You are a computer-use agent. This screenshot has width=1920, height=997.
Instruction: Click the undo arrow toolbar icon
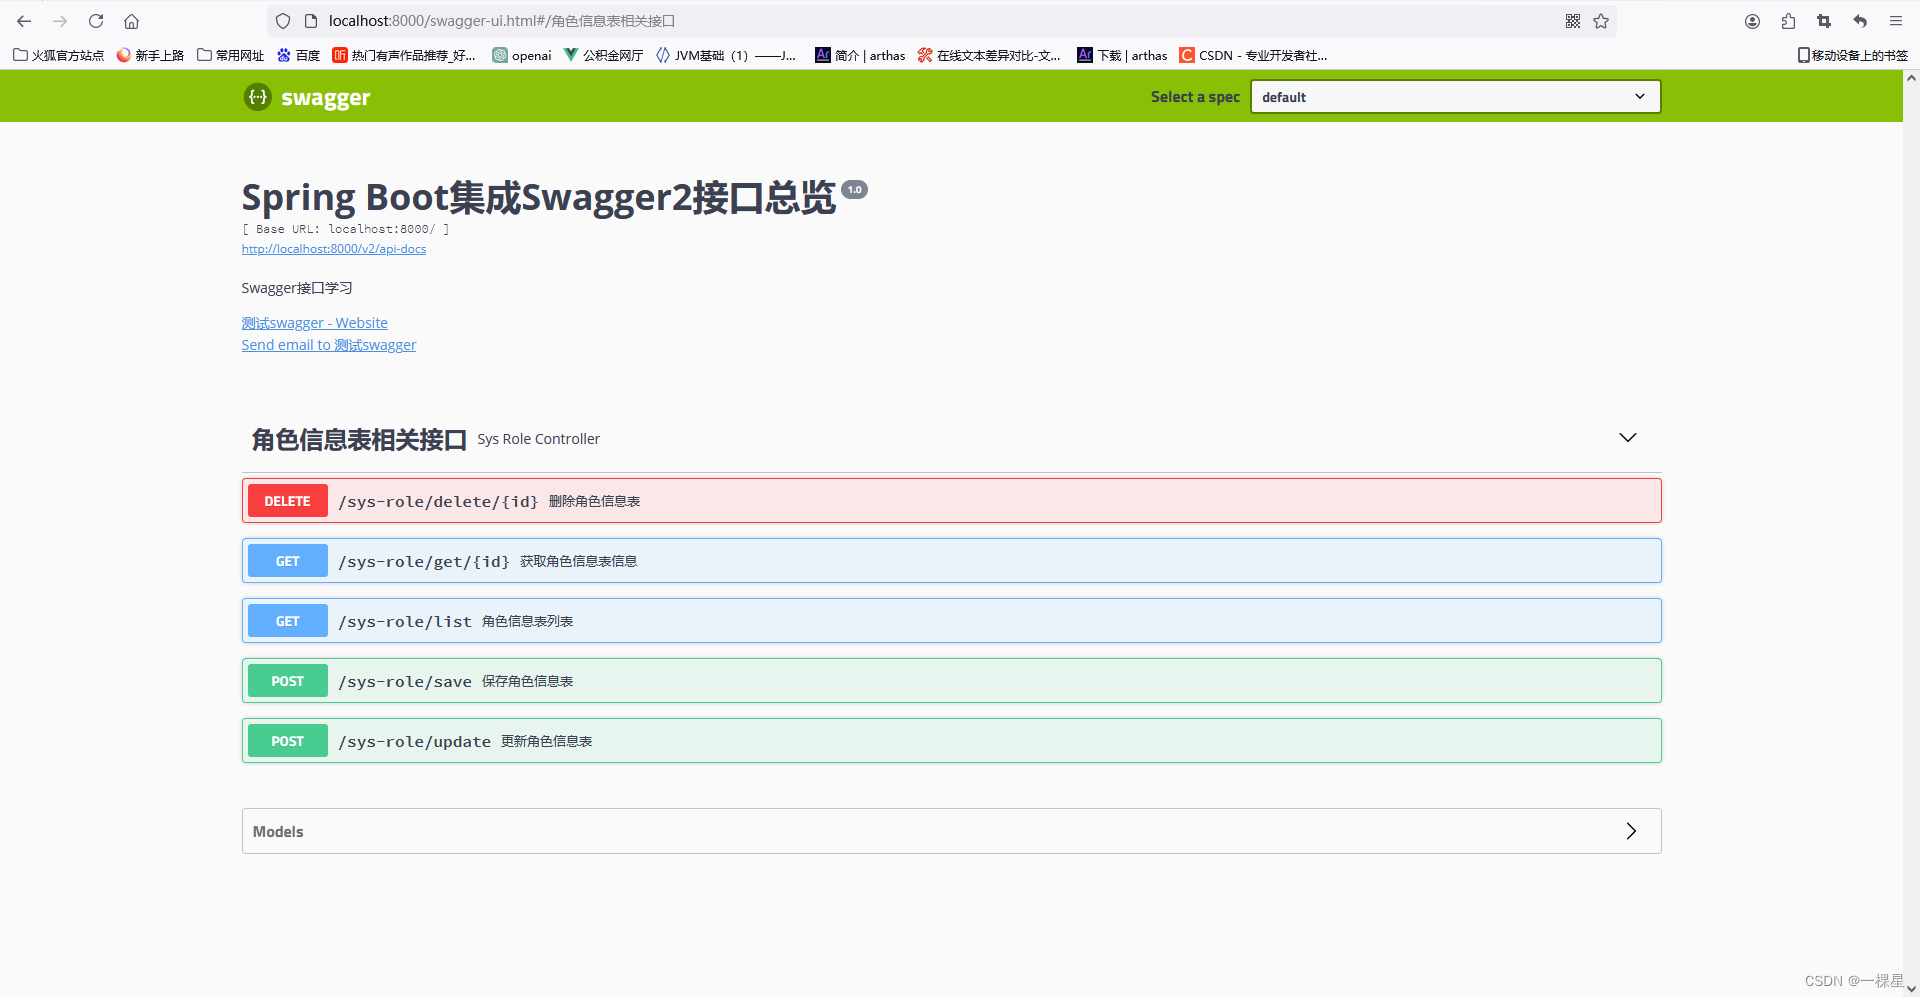(1860, 21)
